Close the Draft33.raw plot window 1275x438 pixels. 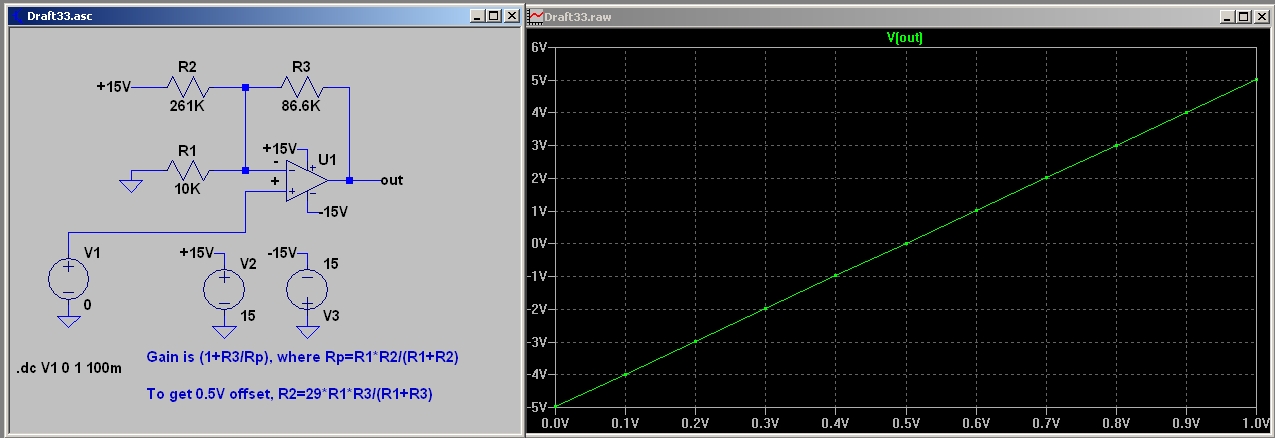pos(1264,17)
